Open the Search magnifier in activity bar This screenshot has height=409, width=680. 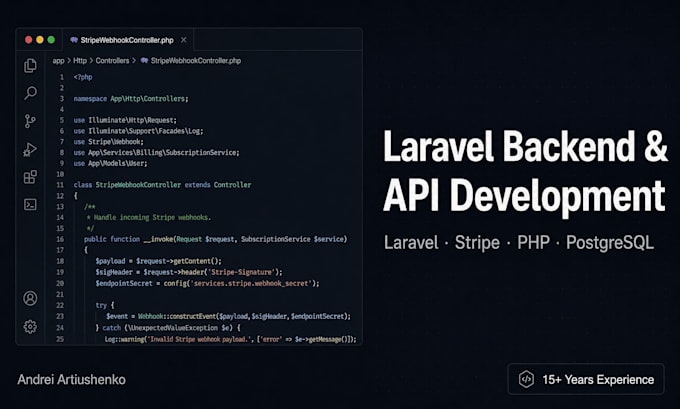coord(30,93)
